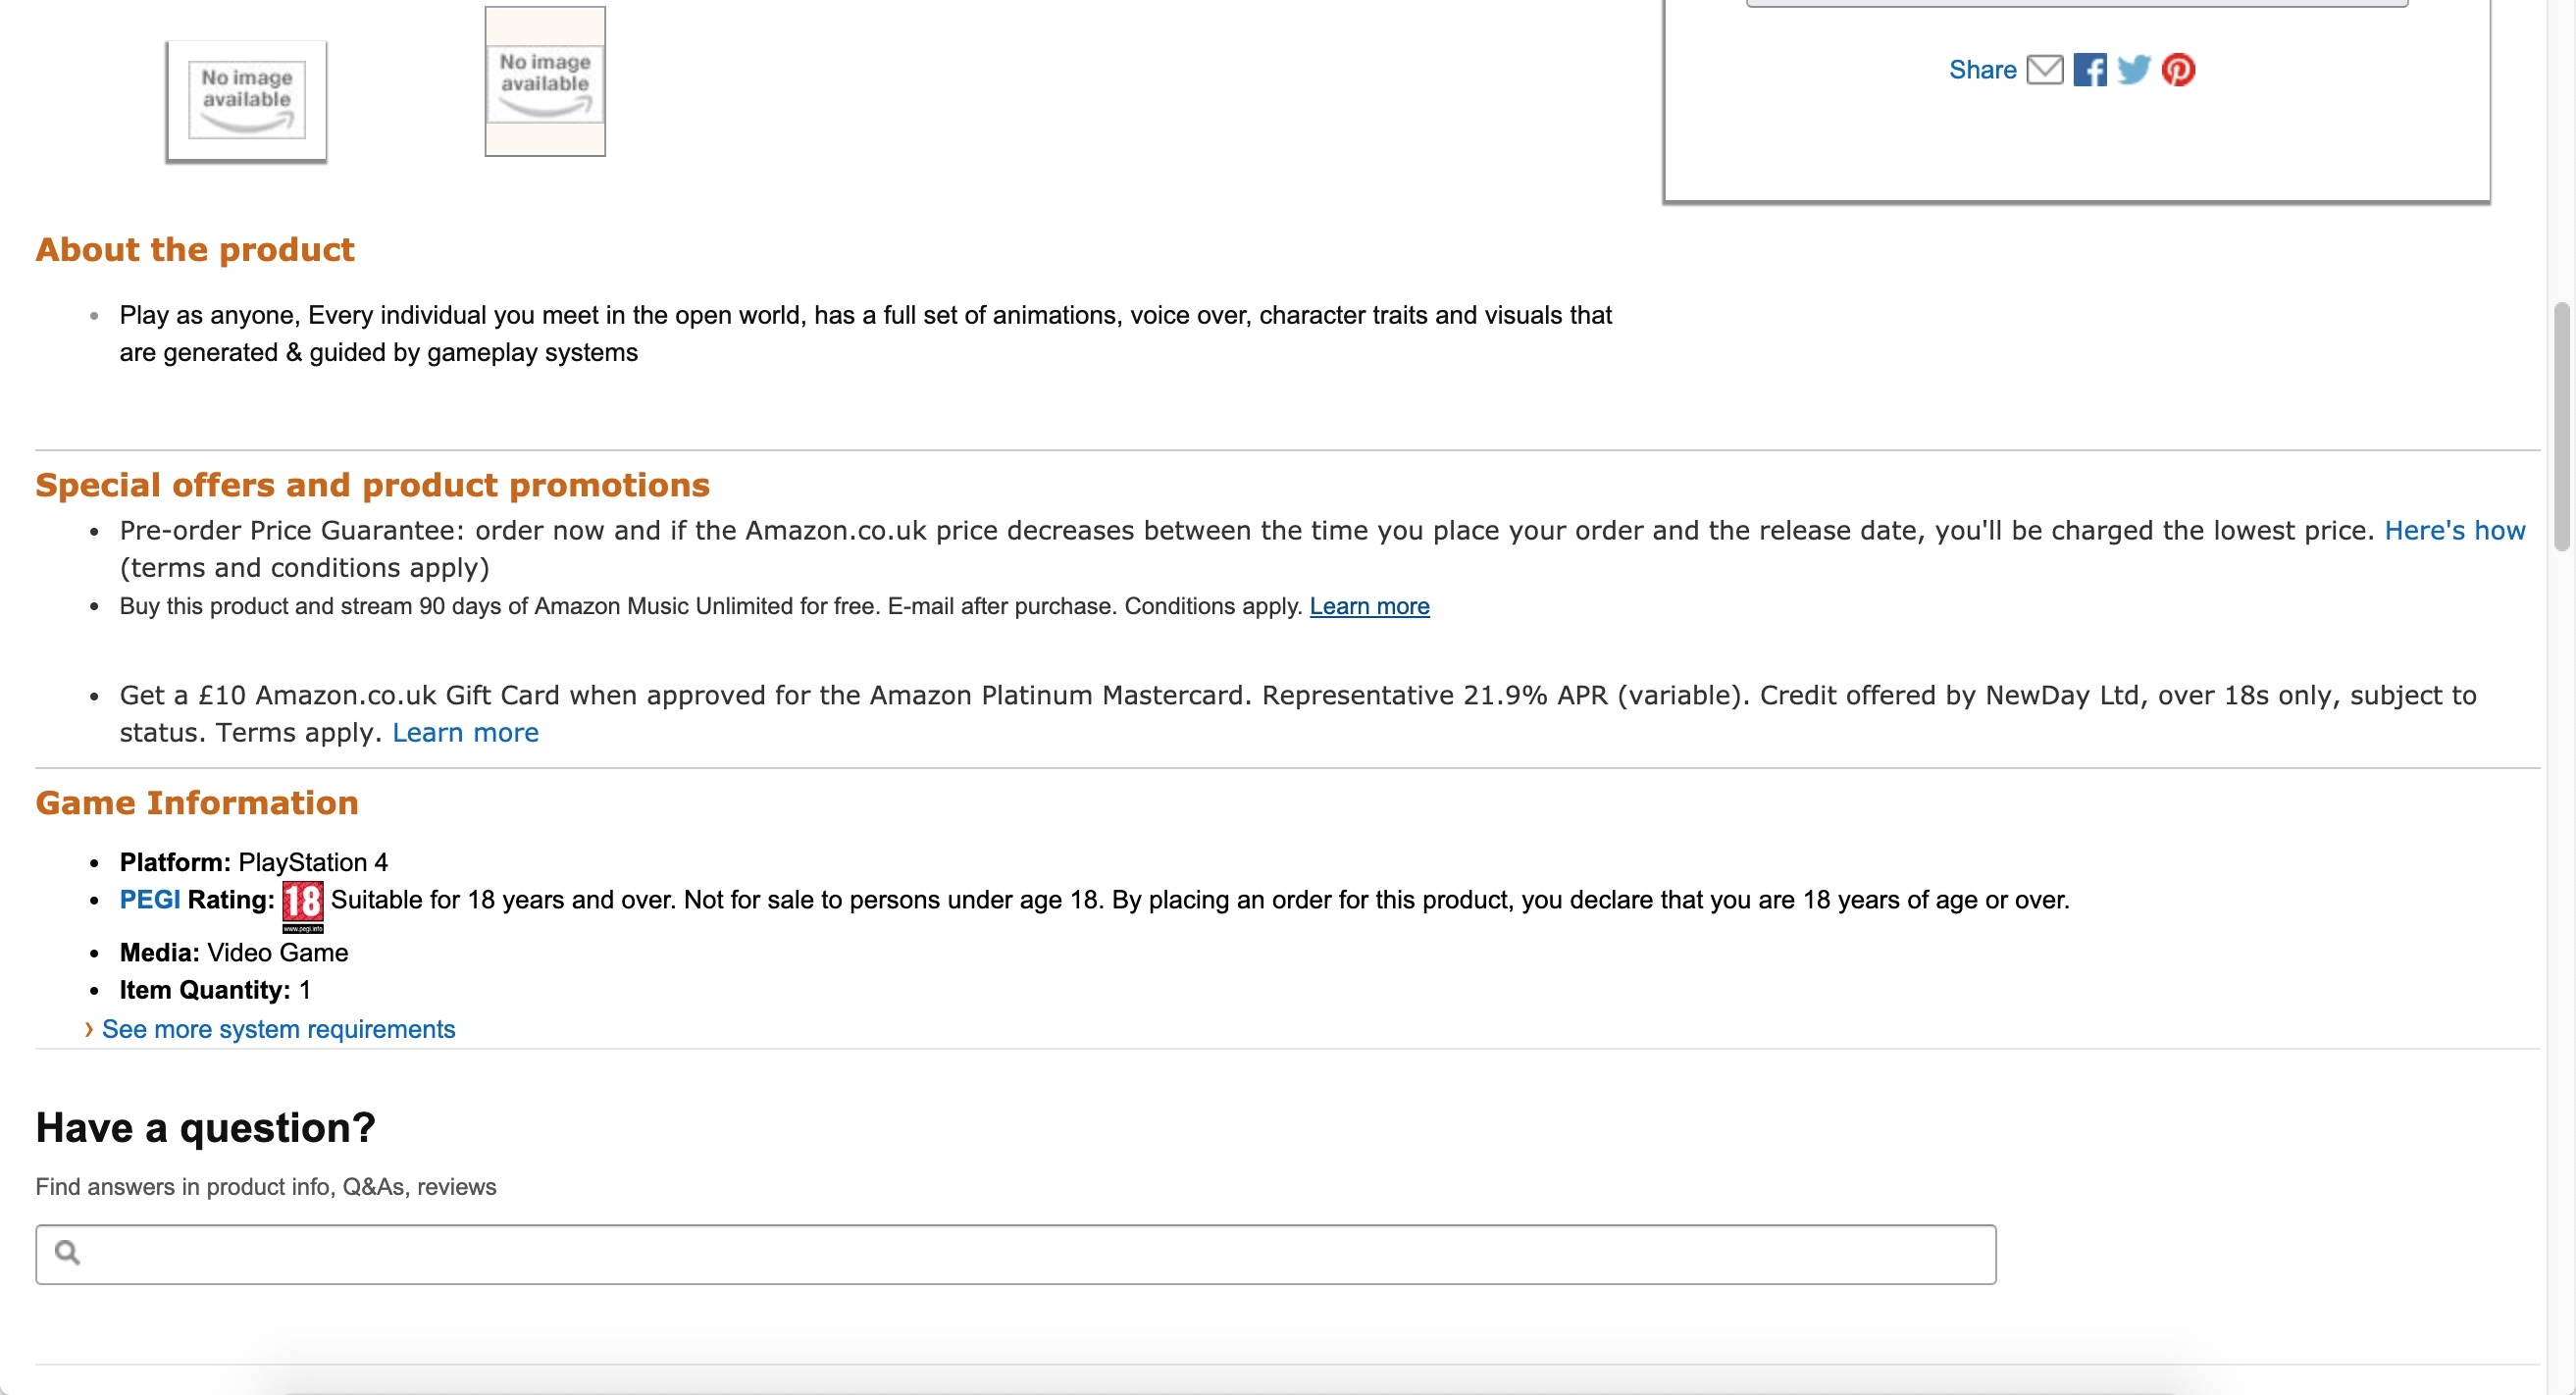Image resolution: width=2576 pixels, height=1395 pixels.
Task: Click the About the product heading
Action: pyautogui.click(x=195, y=249)
